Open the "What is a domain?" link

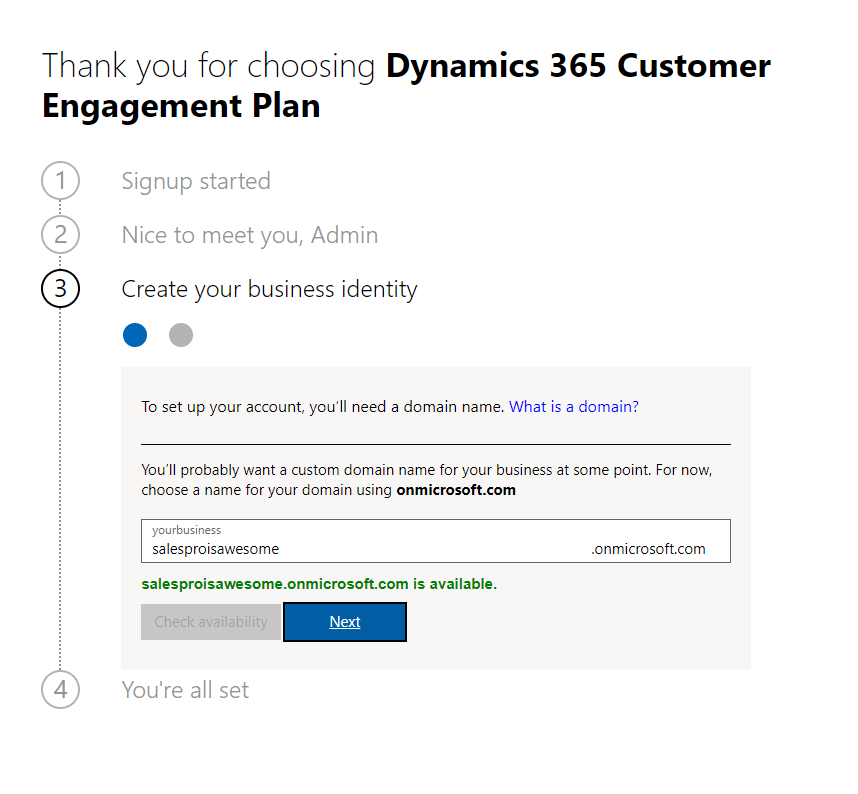point(573,407)
